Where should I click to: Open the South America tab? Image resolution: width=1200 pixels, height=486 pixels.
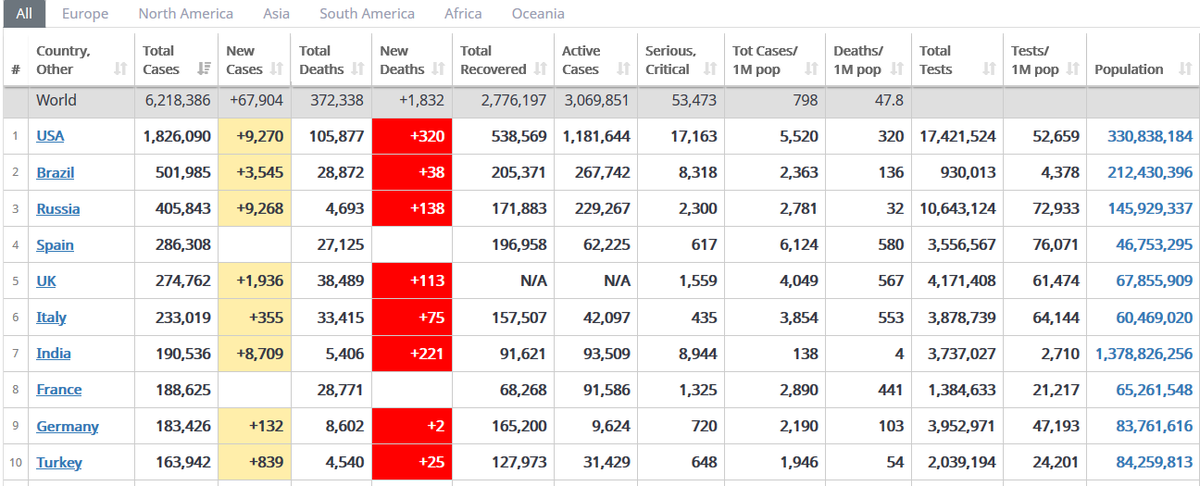[367, 14]
